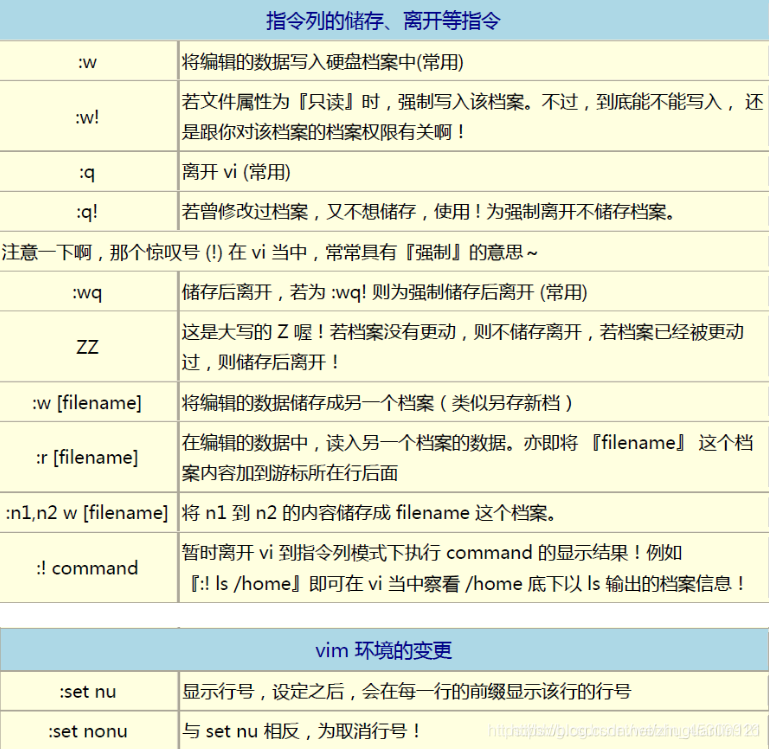
Task: Select the ':! command' command cell
Action: [88, 568]
